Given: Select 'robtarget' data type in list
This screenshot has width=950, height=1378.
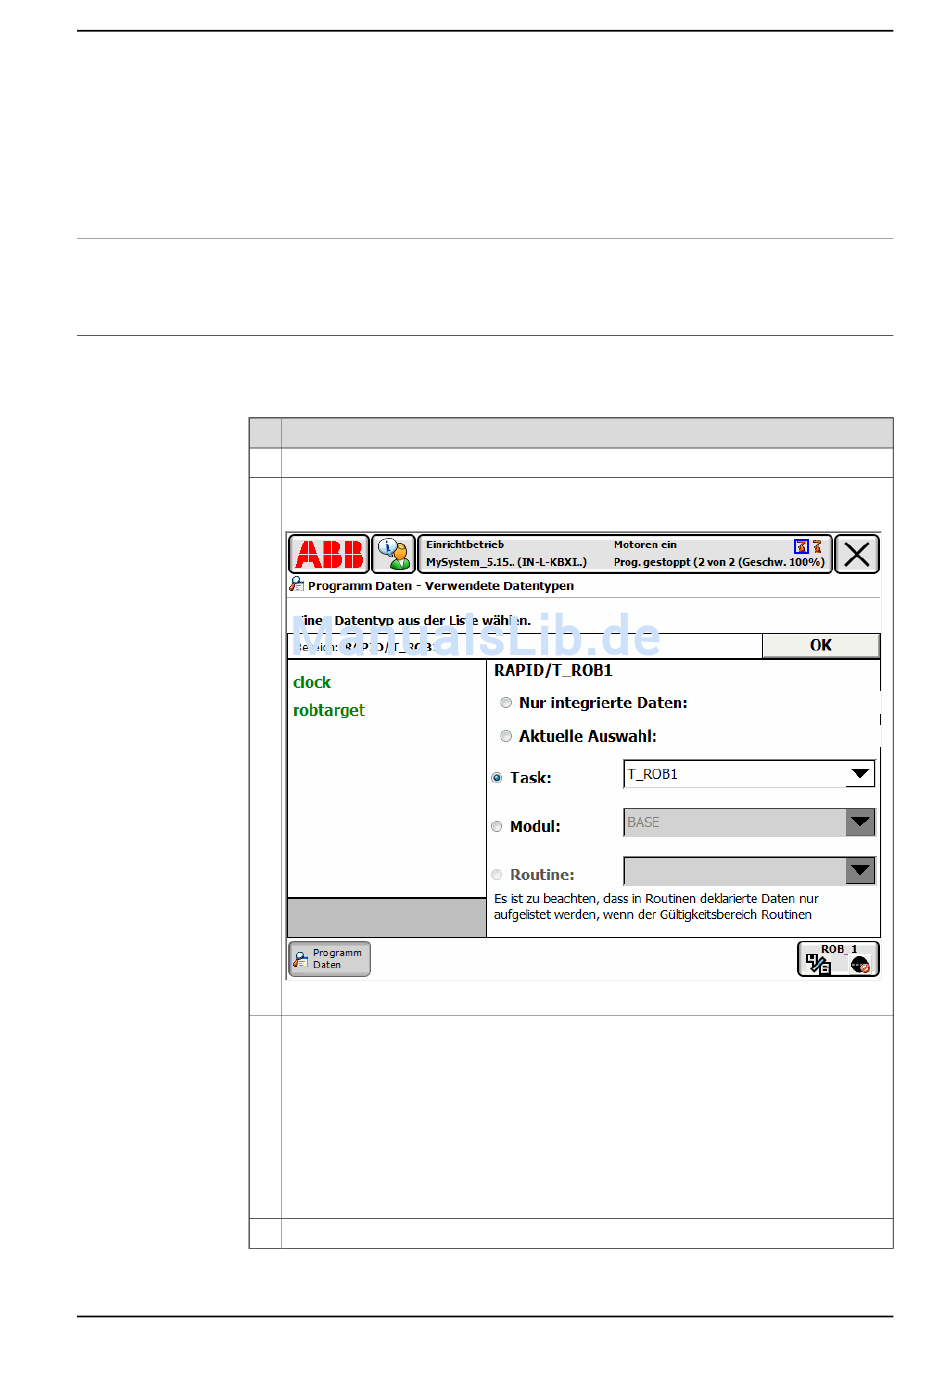Looking at the screenshot, I should [x=329, y=710].
